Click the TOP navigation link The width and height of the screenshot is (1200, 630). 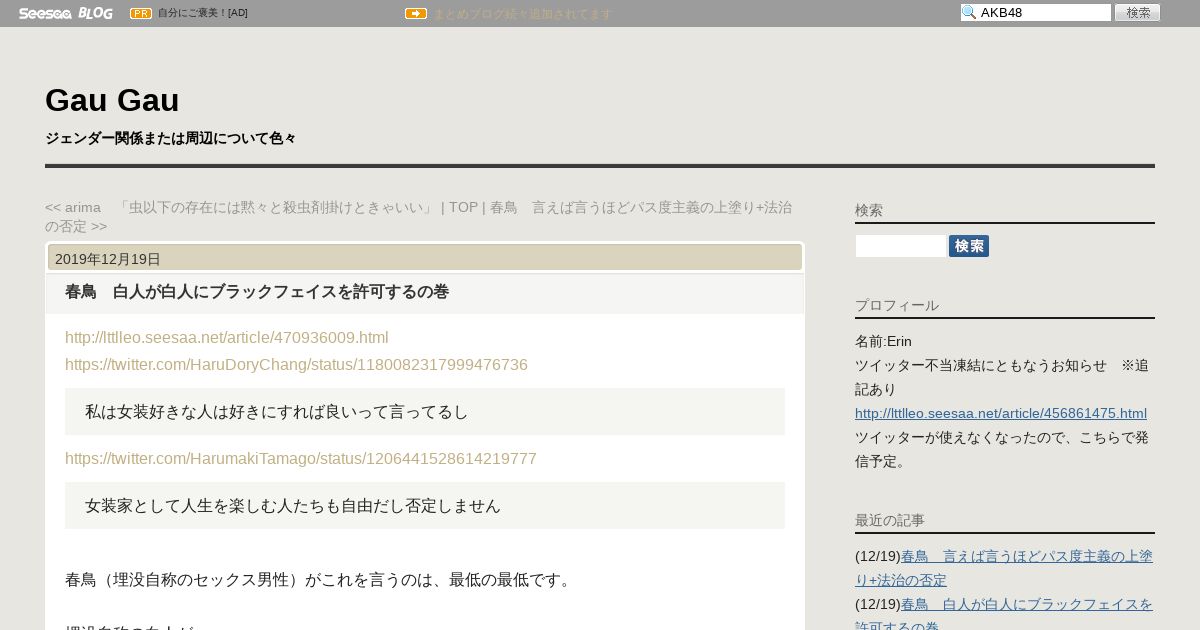coord(463,207)
